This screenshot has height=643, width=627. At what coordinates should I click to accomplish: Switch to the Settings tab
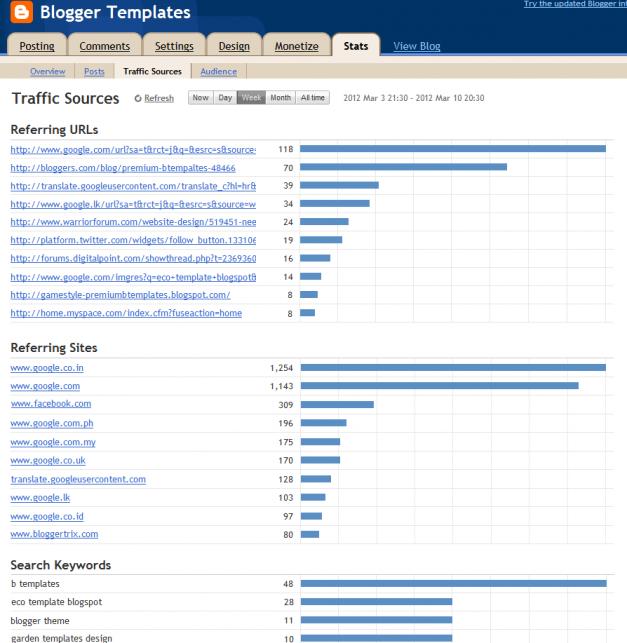(174, 46)
